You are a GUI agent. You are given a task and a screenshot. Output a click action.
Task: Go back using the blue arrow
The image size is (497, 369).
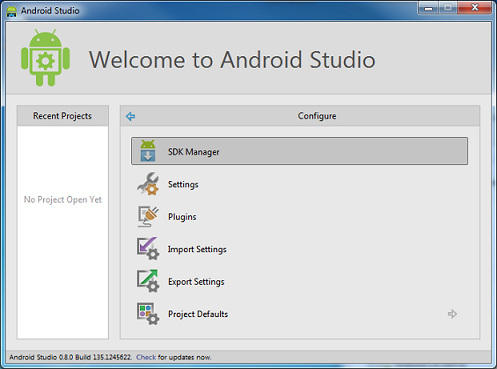(x=130, y=116)
